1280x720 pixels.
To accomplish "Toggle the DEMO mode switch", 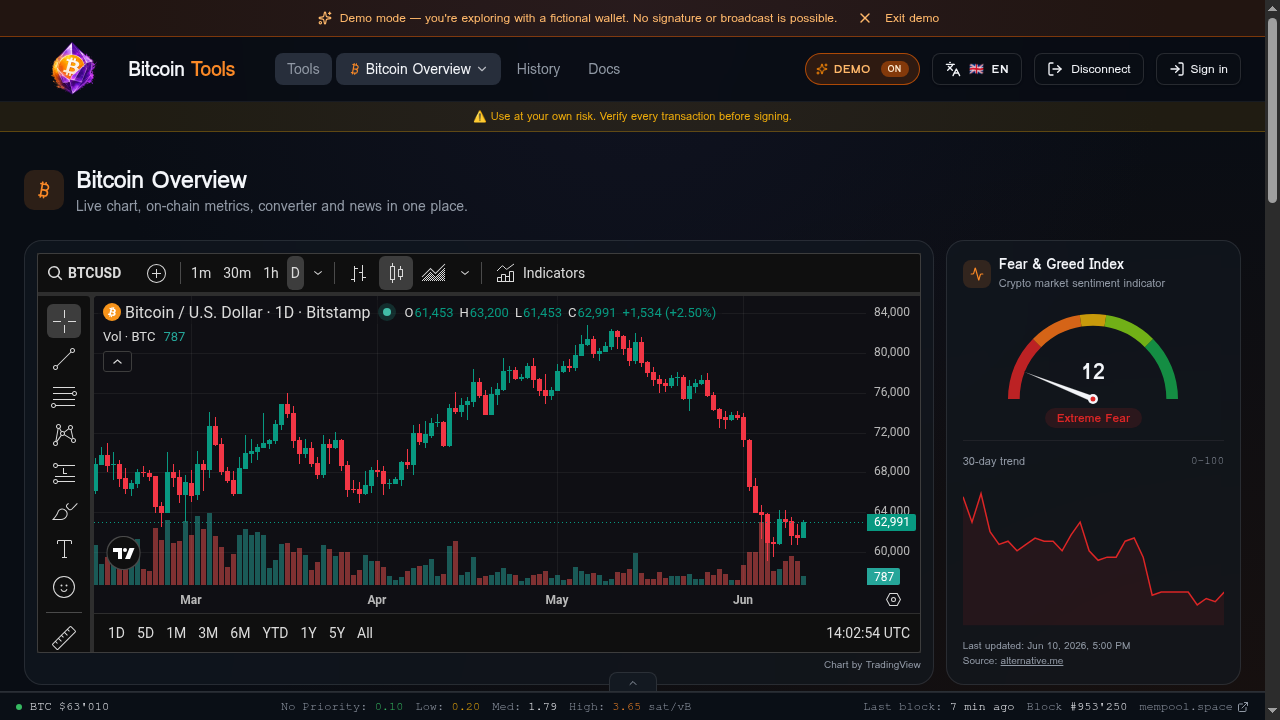I will (862, 69).
